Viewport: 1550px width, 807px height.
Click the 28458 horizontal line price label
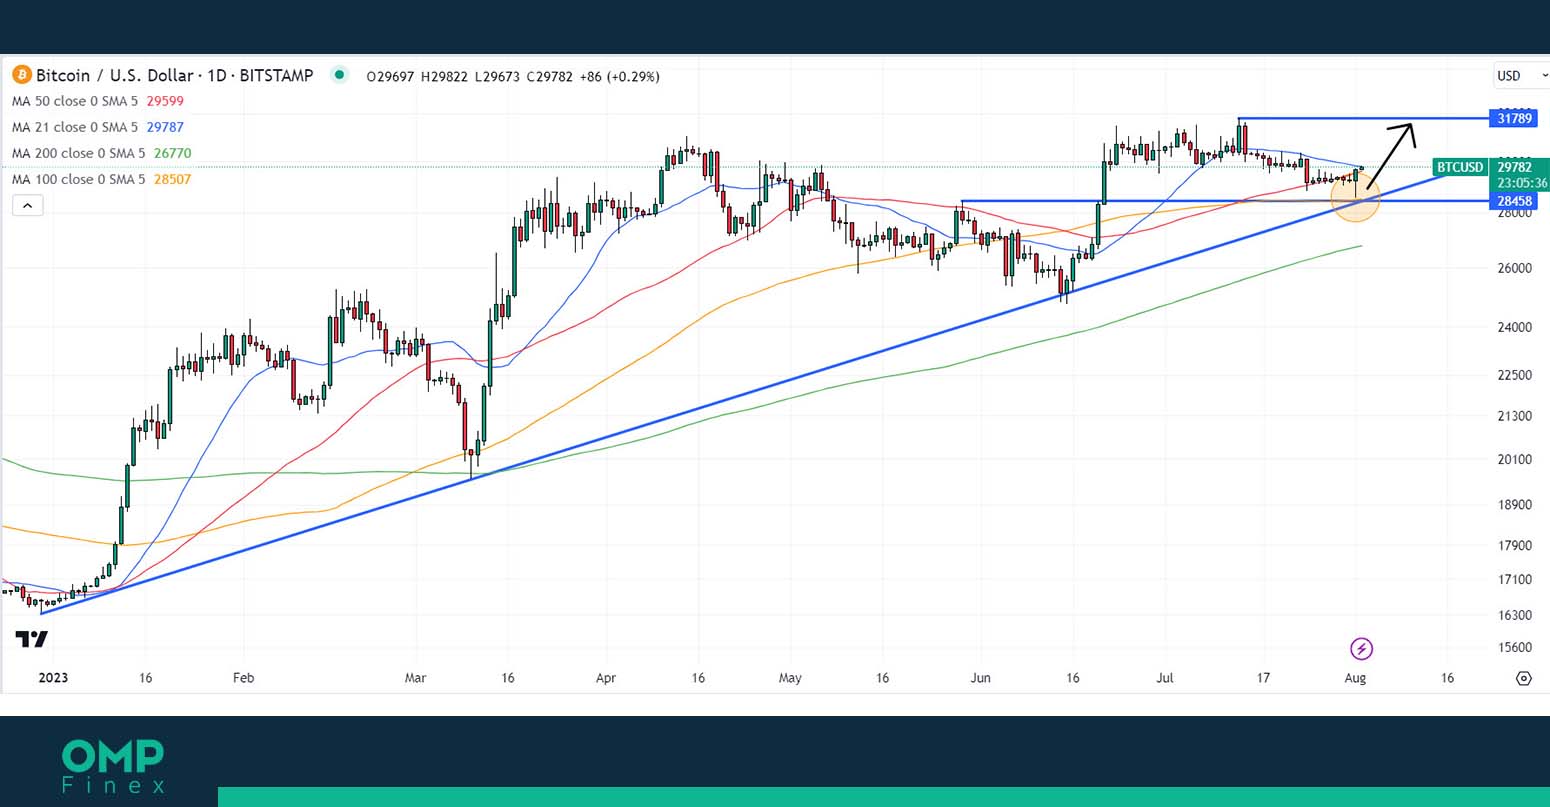pos(1514,201)
